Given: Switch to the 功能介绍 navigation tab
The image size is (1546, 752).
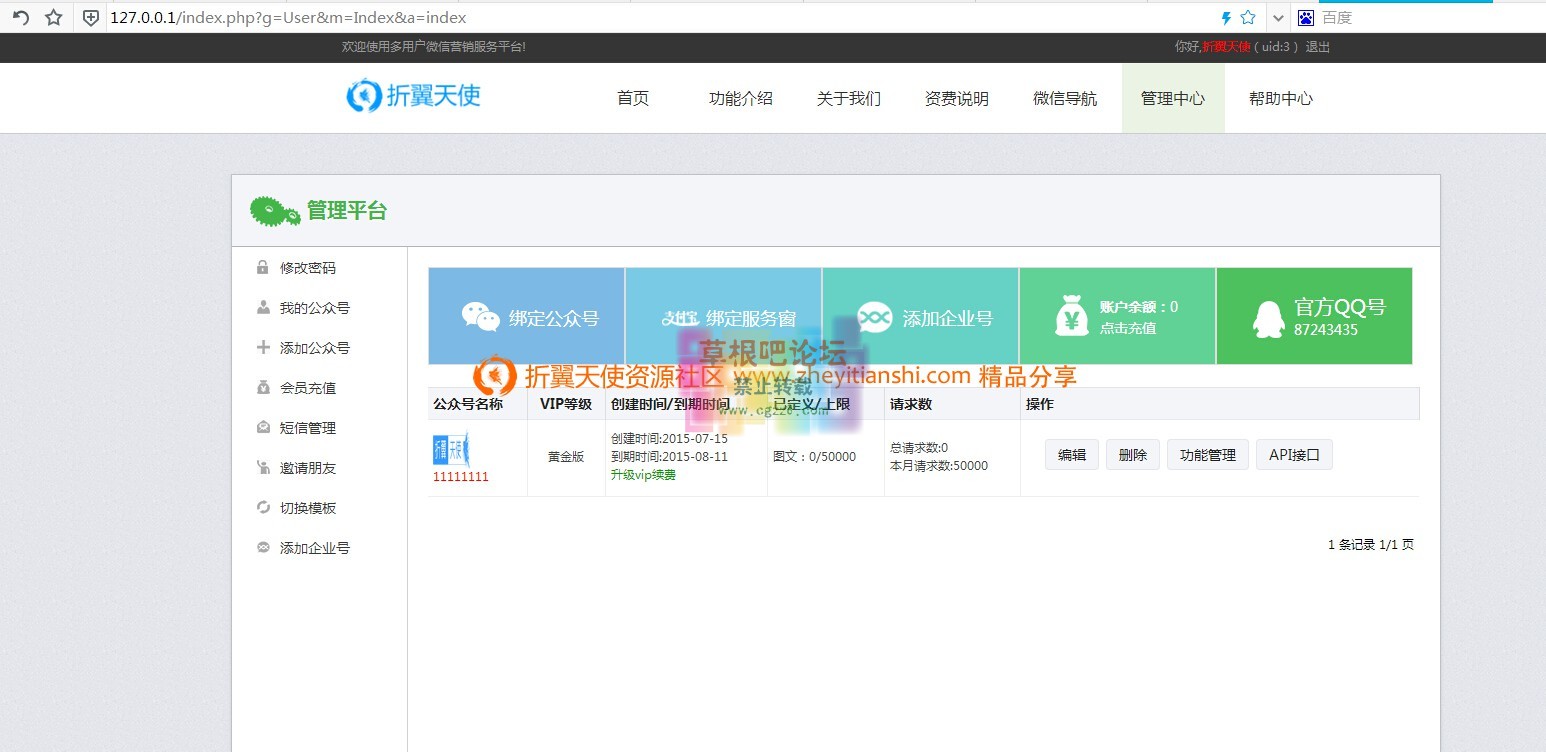Looking at the screenshot, I should coord(740,98).
